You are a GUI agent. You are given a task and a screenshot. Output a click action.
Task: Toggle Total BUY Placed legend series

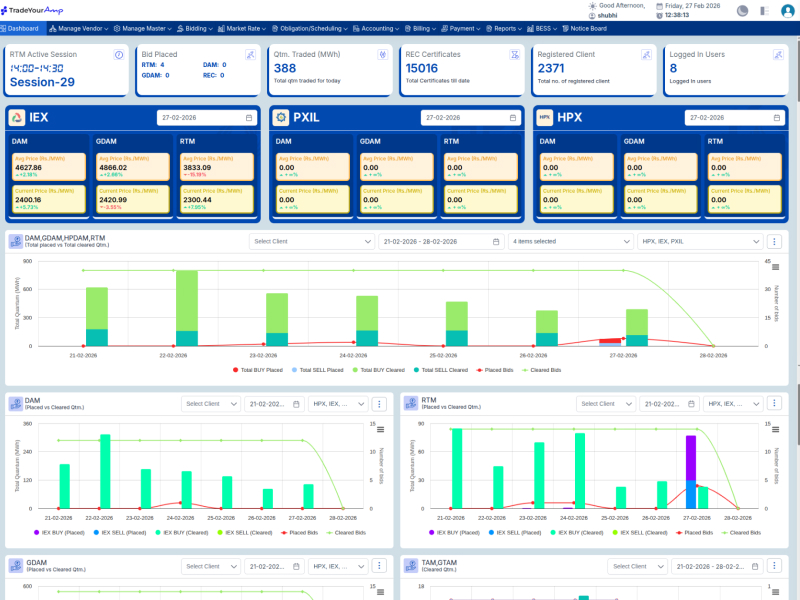click(x=258, y=370)
